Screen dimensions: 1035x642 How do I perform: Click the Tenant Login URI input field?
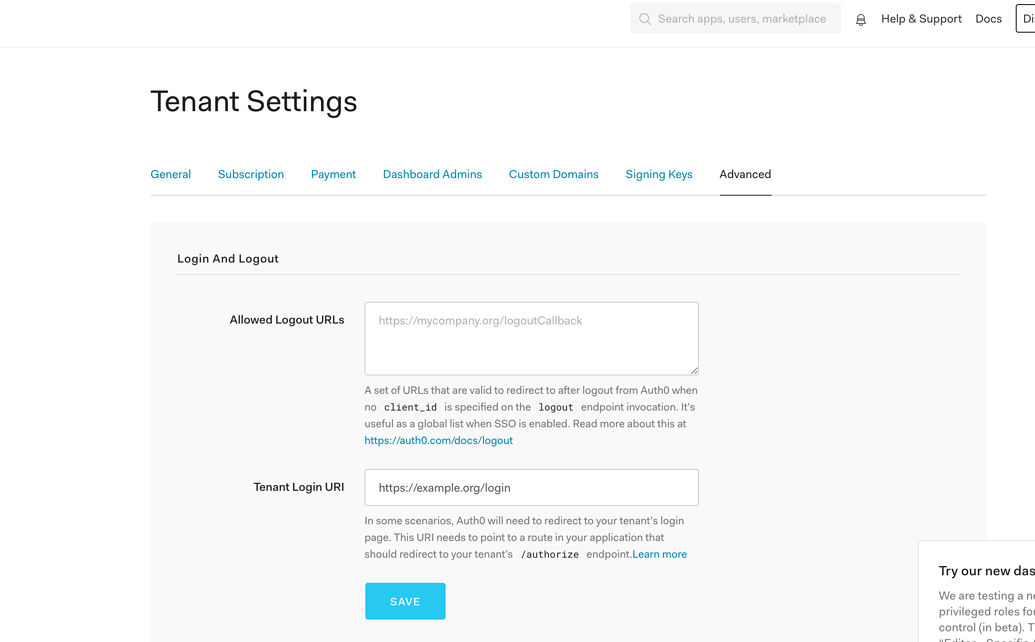coord(530,488)
